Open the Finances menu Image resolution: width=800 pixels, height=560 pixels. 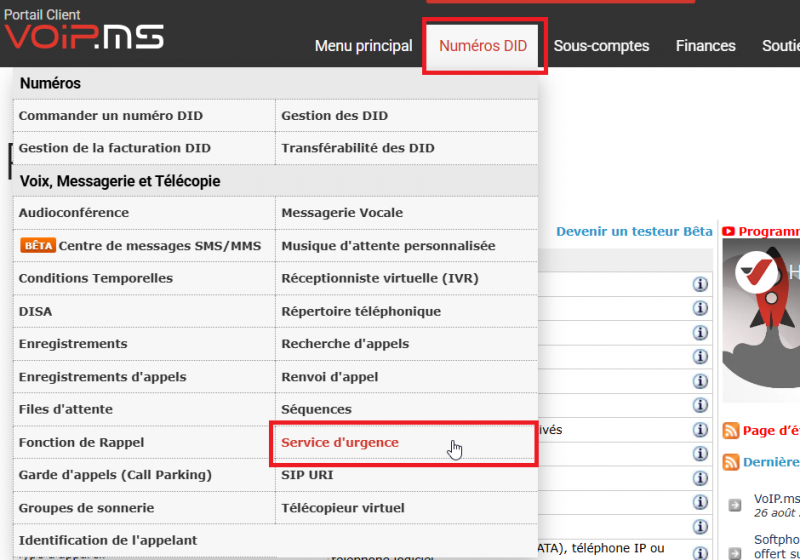click(706, 46)
